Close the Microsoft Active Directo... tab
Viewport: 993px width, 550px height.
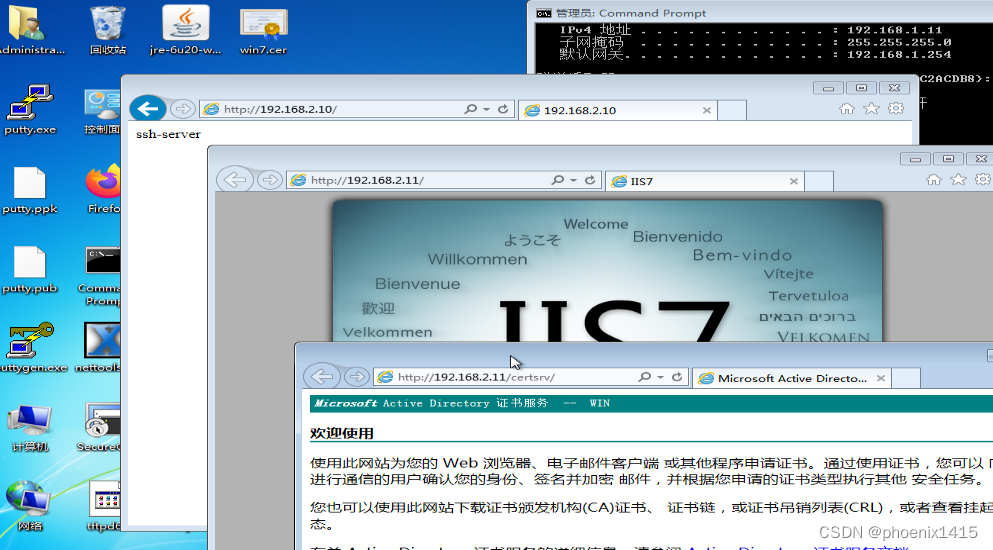pos(880,378)
